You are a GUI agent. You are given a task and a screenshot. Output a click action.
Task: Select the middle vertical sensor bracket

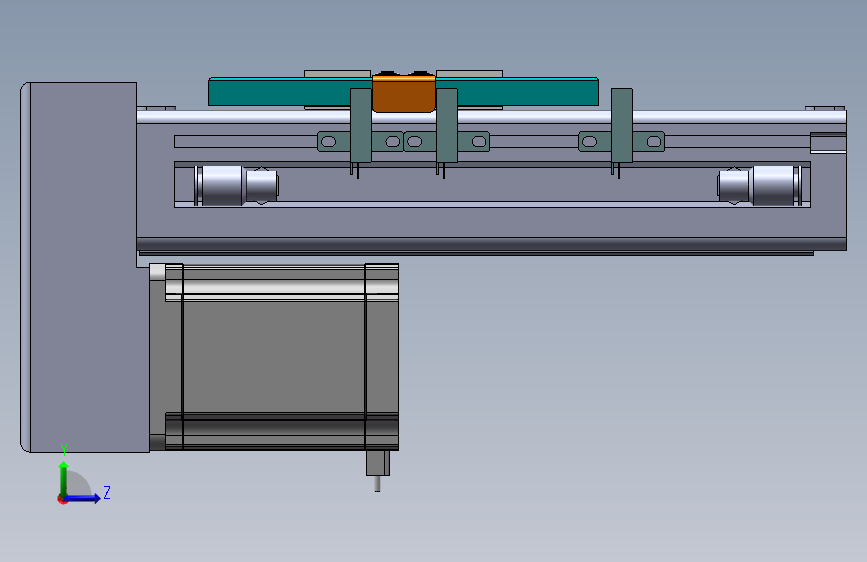click(447, 126)
